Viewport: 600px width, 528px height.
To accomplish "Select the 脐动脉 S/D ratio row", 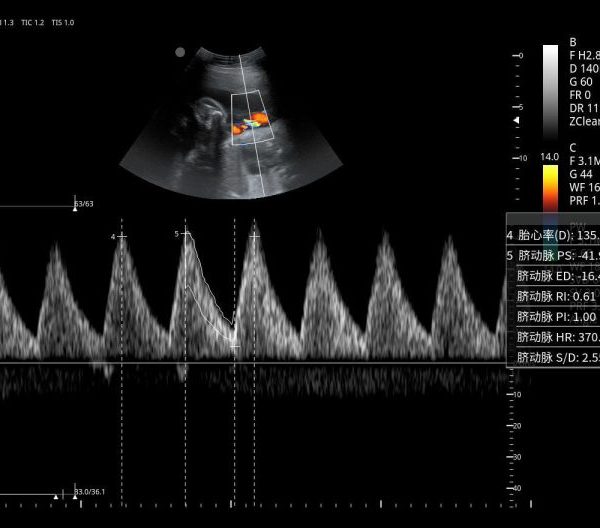I will (x=553, y=357).
